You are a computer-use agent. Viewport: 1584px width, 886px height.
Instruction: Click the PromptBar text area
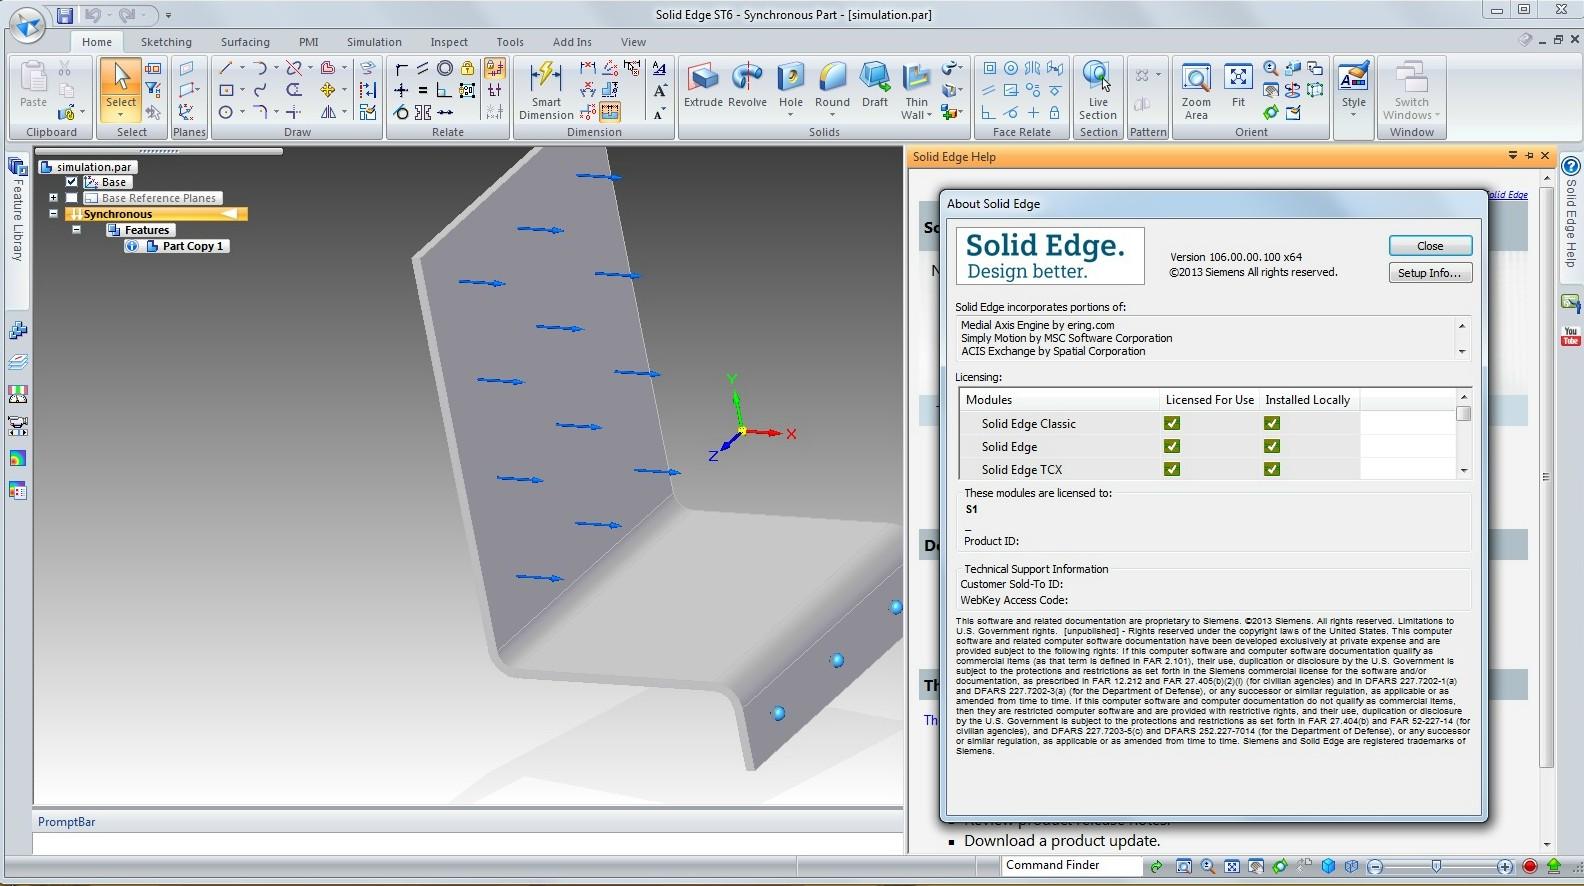pyautogui.click(x=467, y=843)
